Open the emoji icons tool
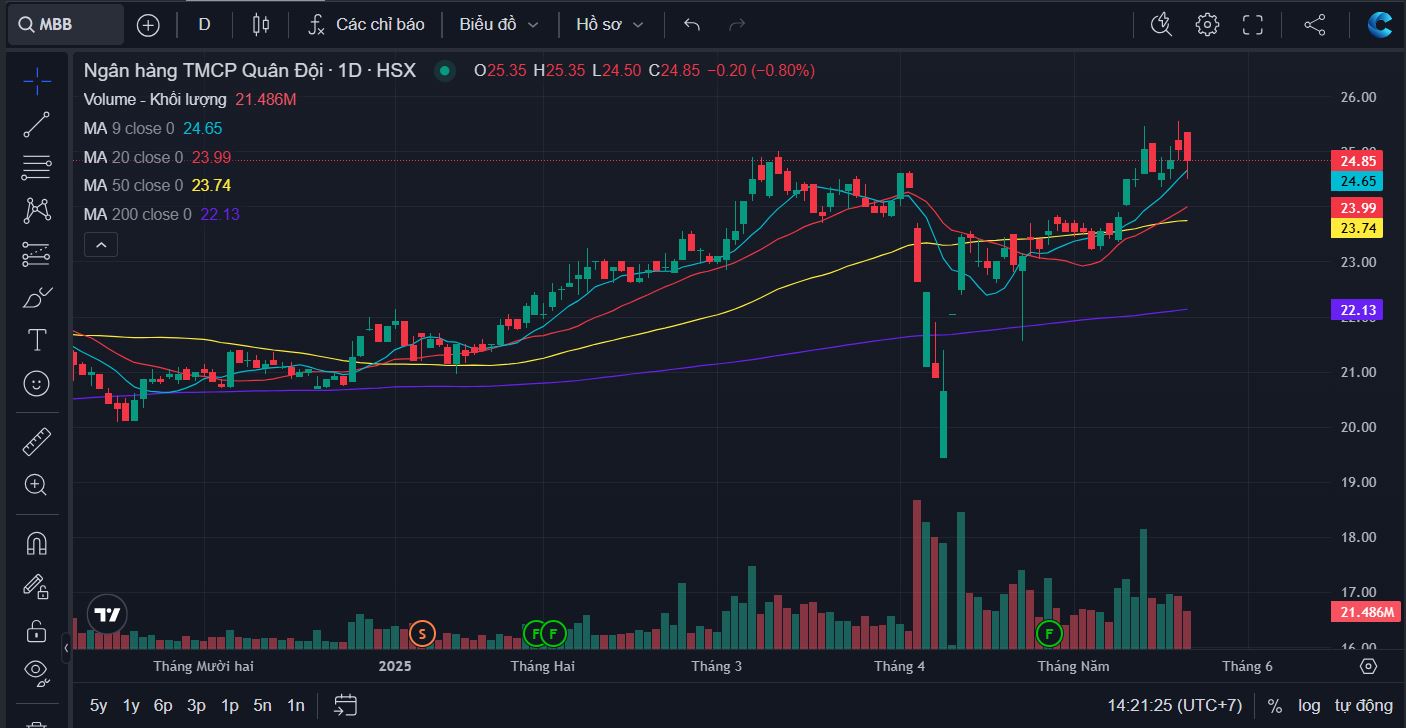The width and height of the screenshot is (1406, 728). (37, 383)
